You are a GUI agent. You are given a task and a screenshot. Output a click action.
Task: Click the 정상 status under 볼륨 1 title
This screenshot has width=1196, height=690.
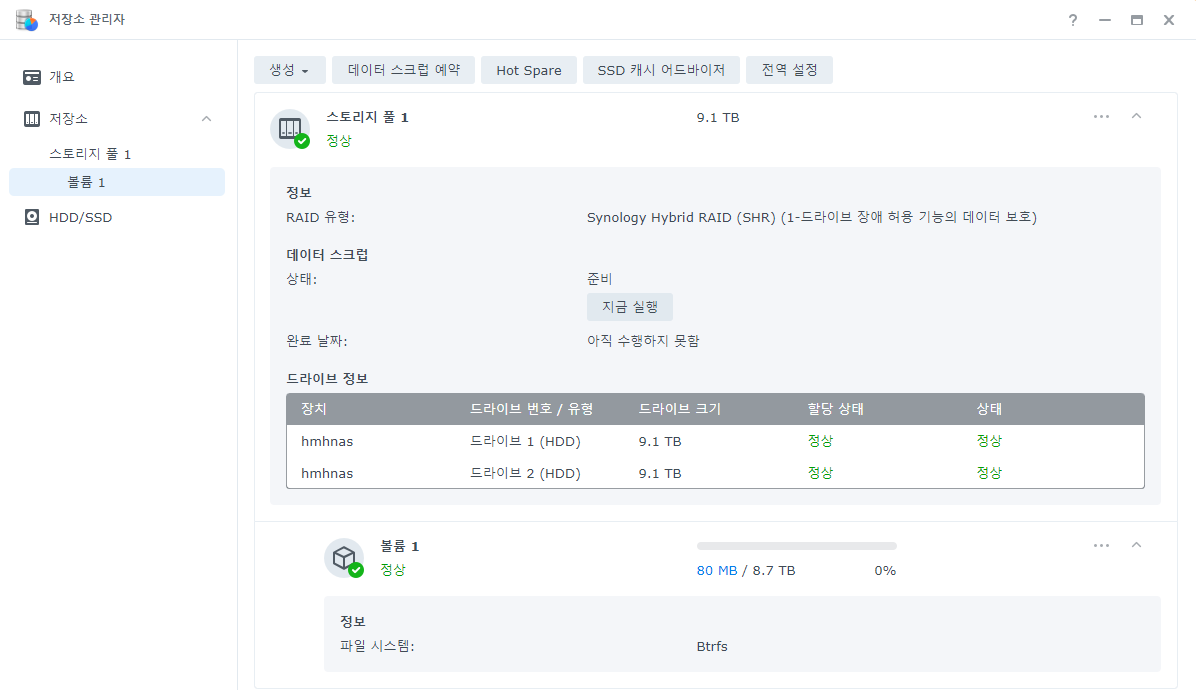click(393, 570)
